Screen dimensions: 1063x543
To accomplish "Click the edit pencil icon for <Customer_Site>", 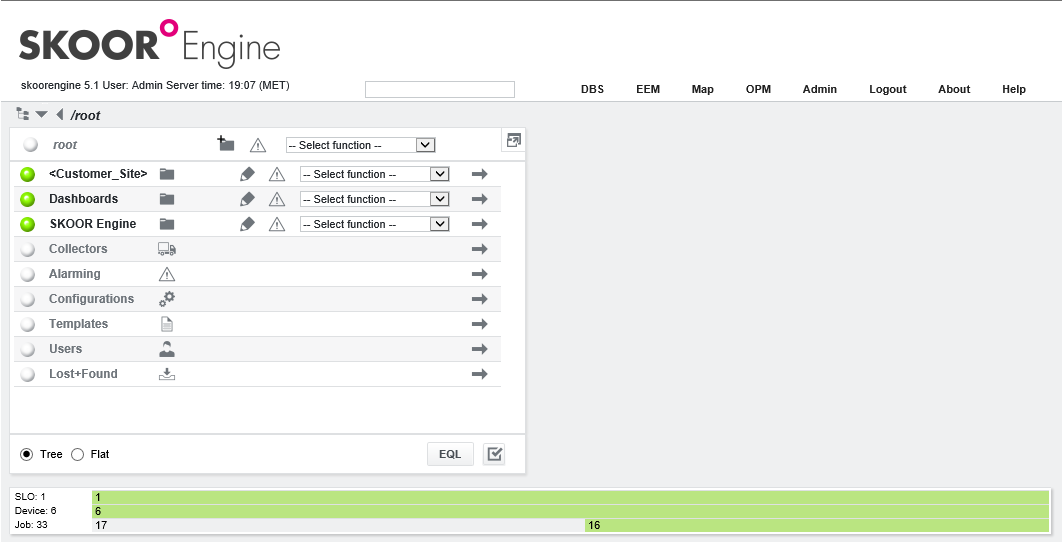I will (248, 174).
